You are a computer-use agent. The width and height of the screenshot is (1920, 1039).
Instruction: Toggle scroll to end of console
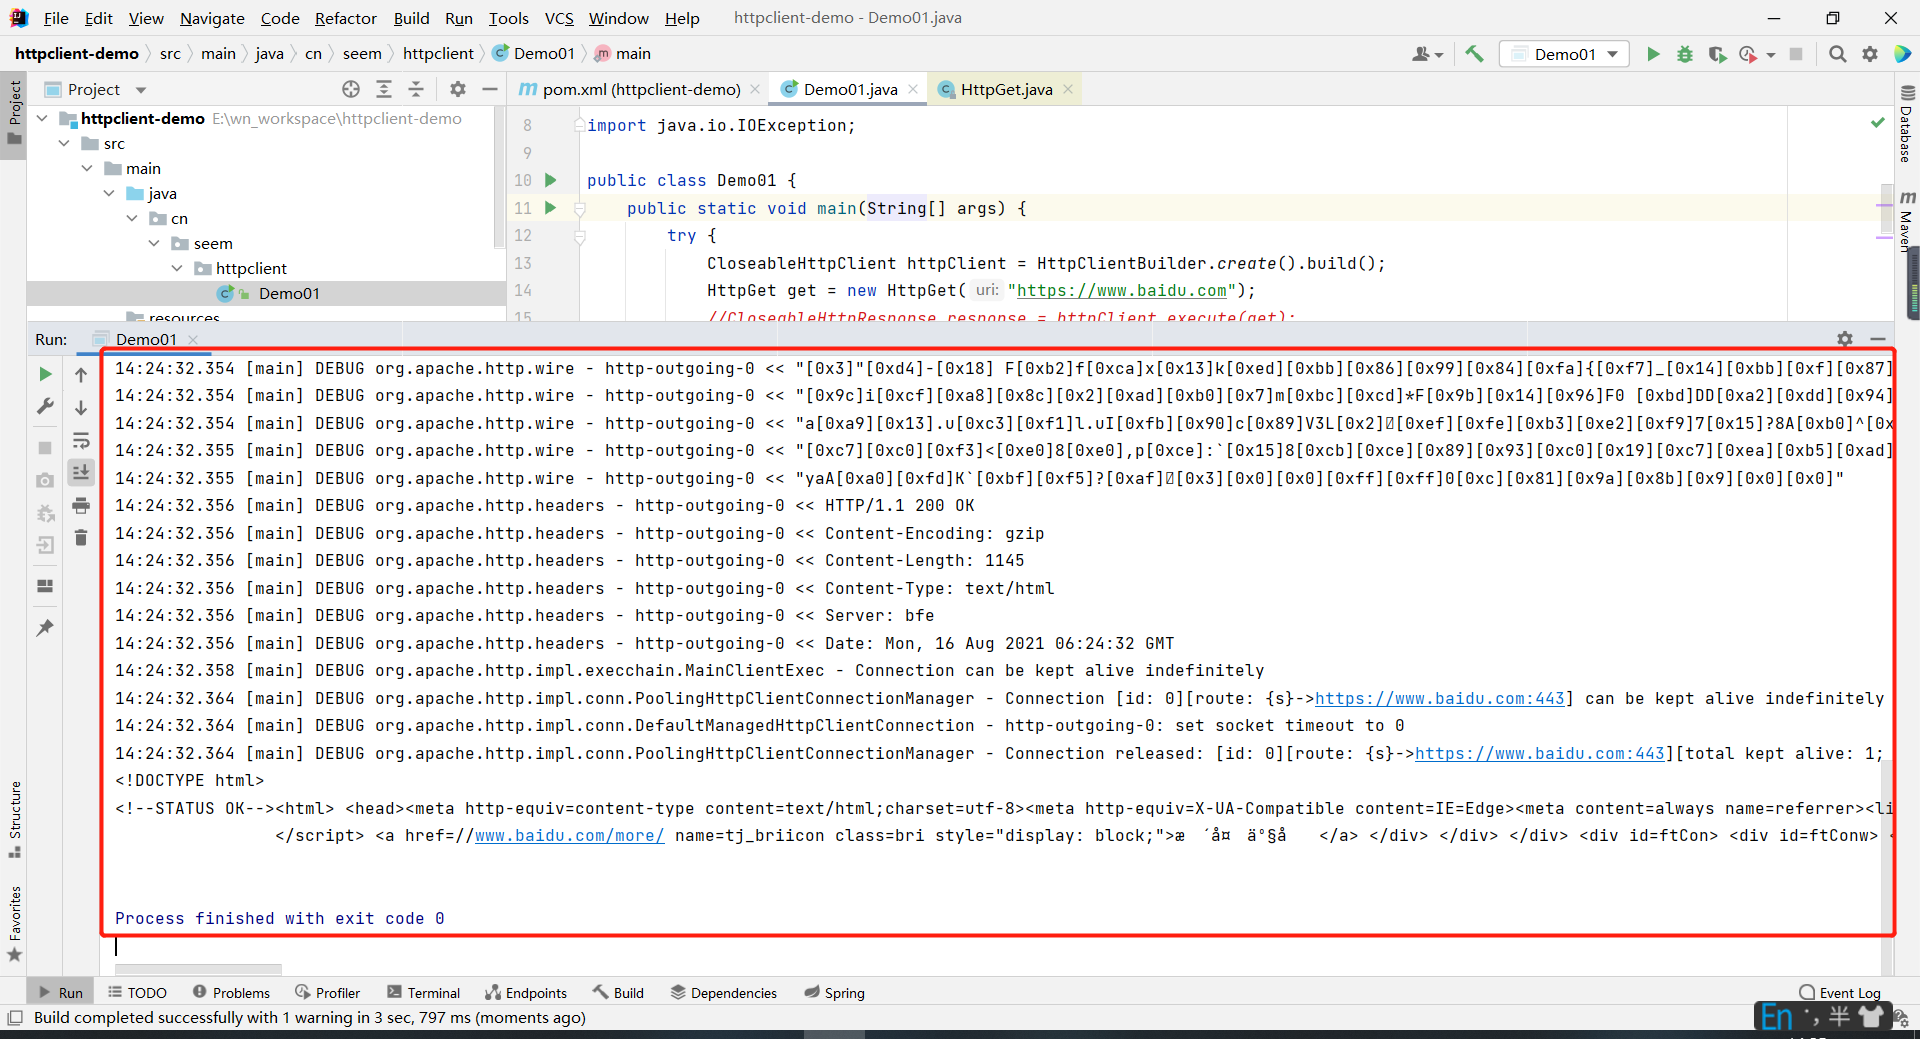81,472
